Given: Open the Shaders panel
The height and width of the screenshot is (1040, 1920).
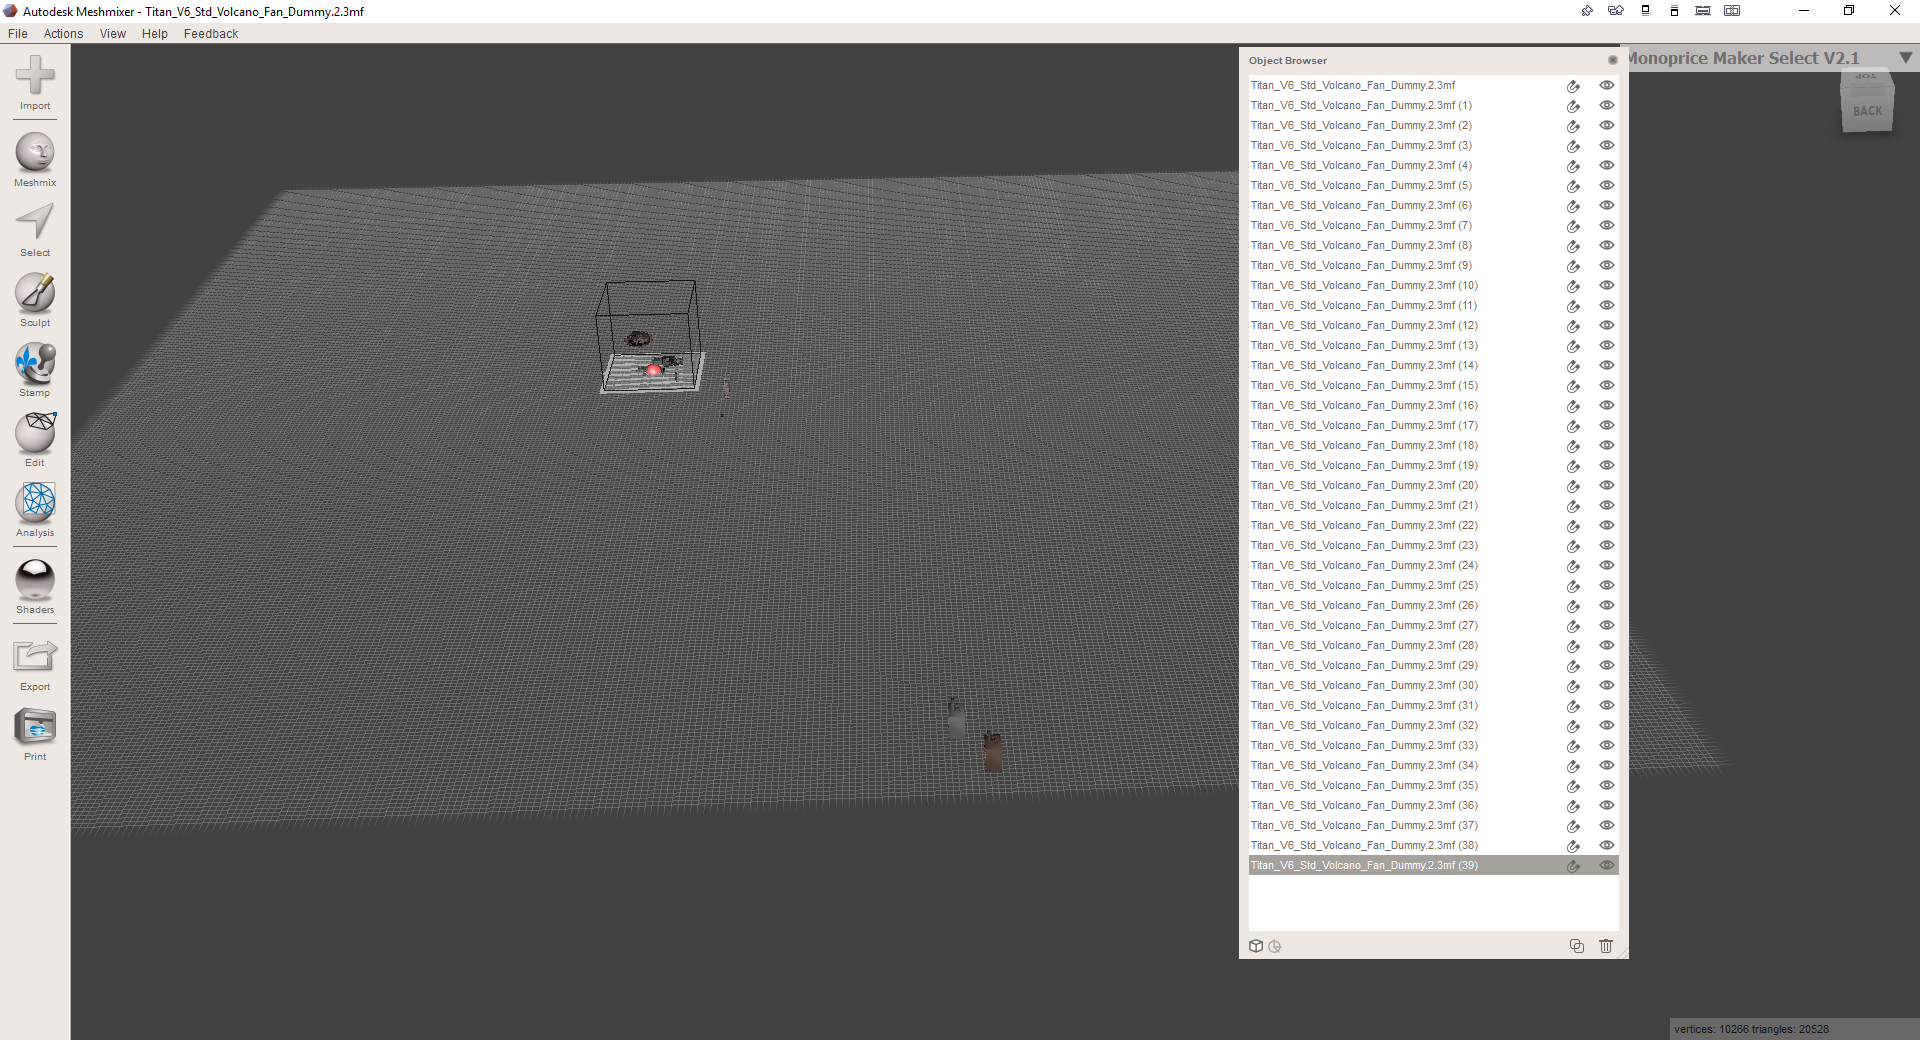Looking at the screenshot, I should click(x=35, y=587).
